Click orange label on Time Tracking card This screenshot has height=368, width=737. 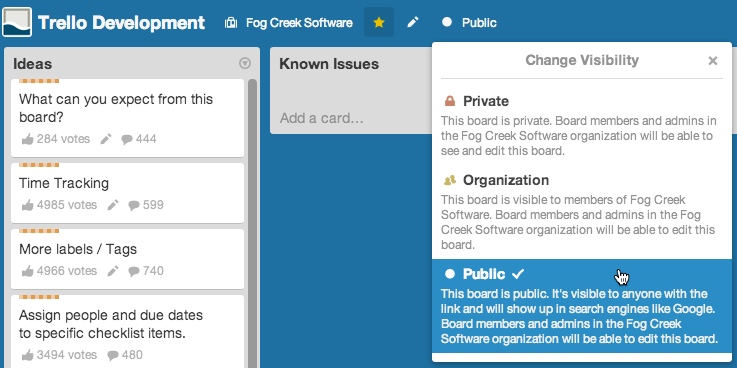39,165
